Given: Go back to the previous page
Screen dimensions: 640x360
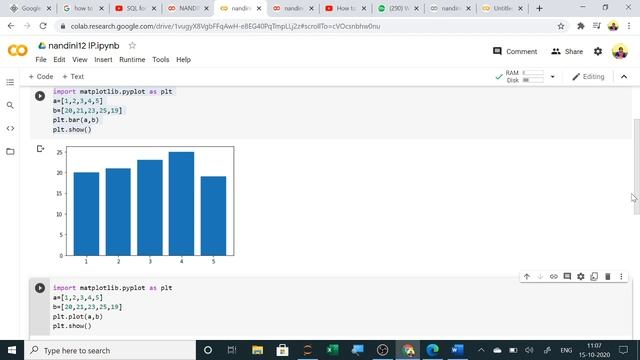Looking at the screenshot, I should coord(11,26).
